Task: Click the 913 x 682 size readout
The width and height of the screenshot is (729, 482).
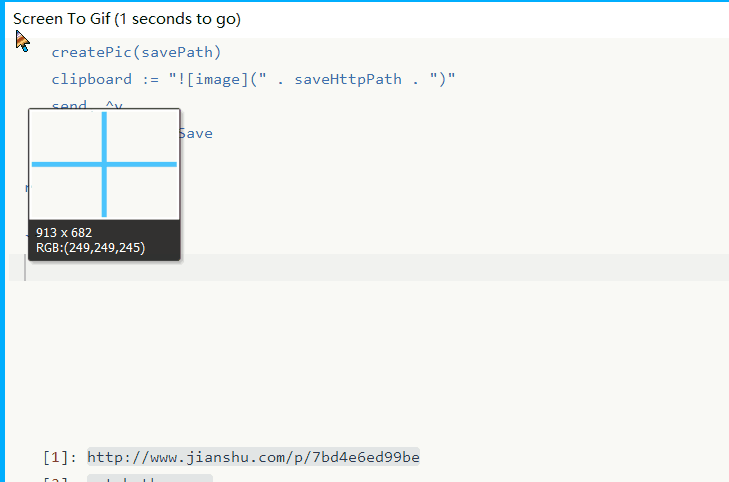Action: coord(64,233)
